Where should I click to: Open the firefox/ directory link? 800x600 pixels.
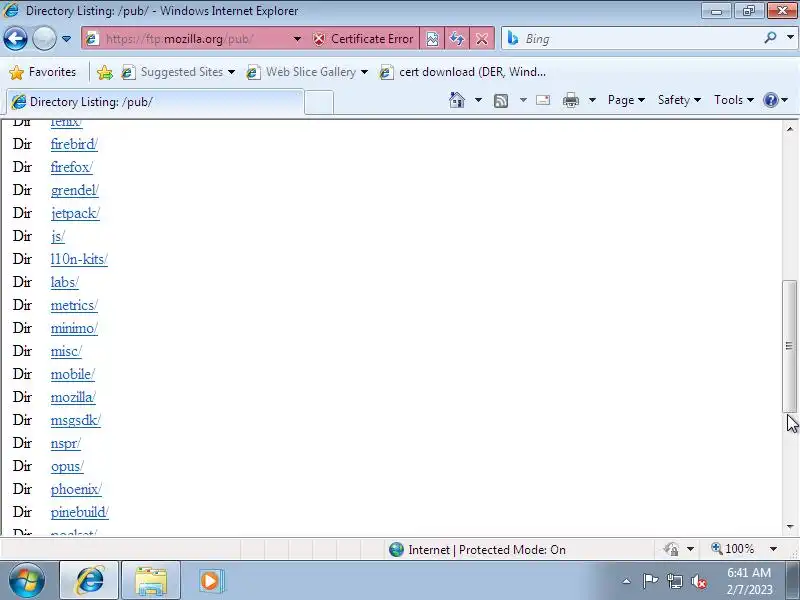pyautogui.click(x=71, y=167)
